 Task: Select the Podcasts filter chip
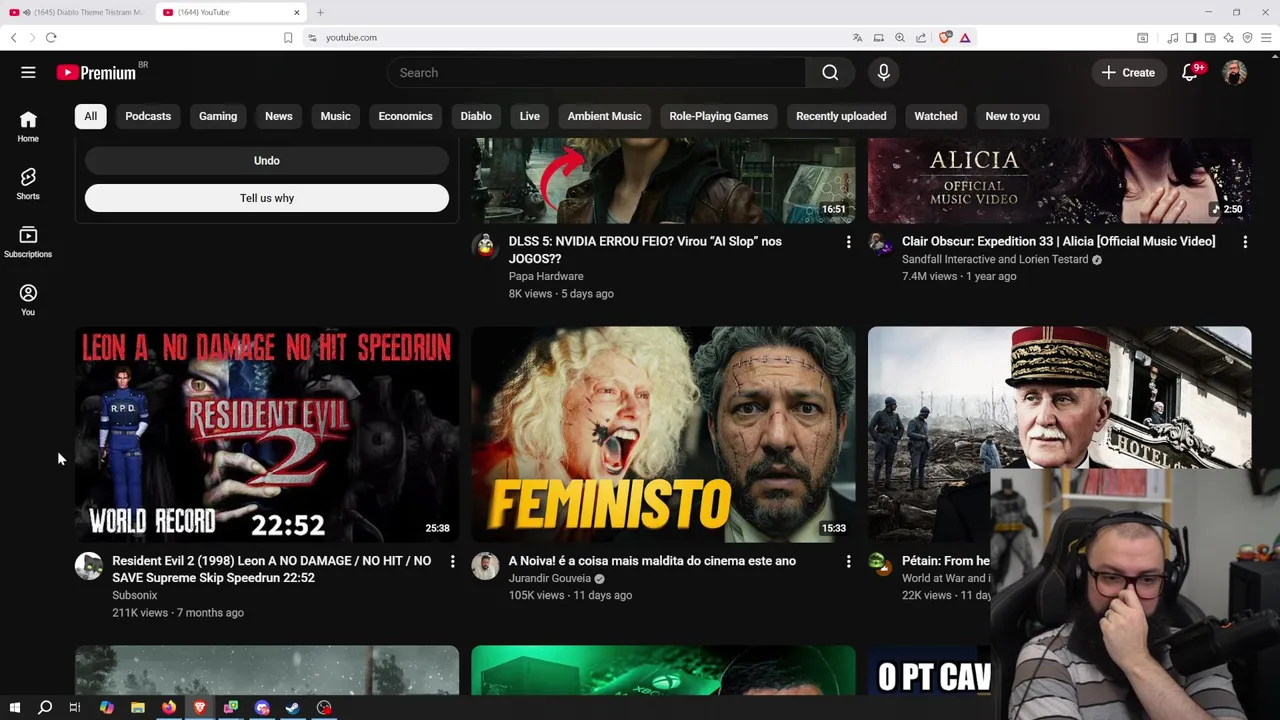coord(148,116)
